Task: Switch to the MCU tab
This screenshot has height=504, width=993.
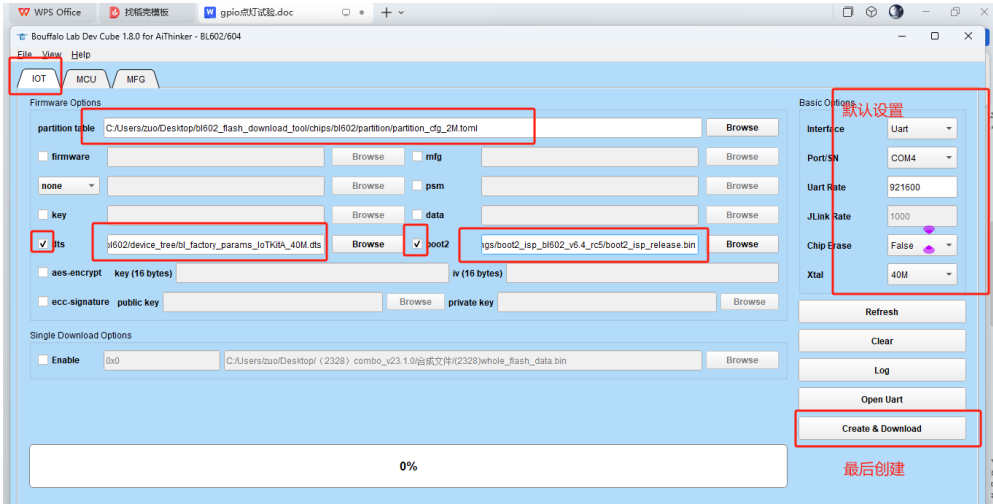Action: click(x=86, y=79)
